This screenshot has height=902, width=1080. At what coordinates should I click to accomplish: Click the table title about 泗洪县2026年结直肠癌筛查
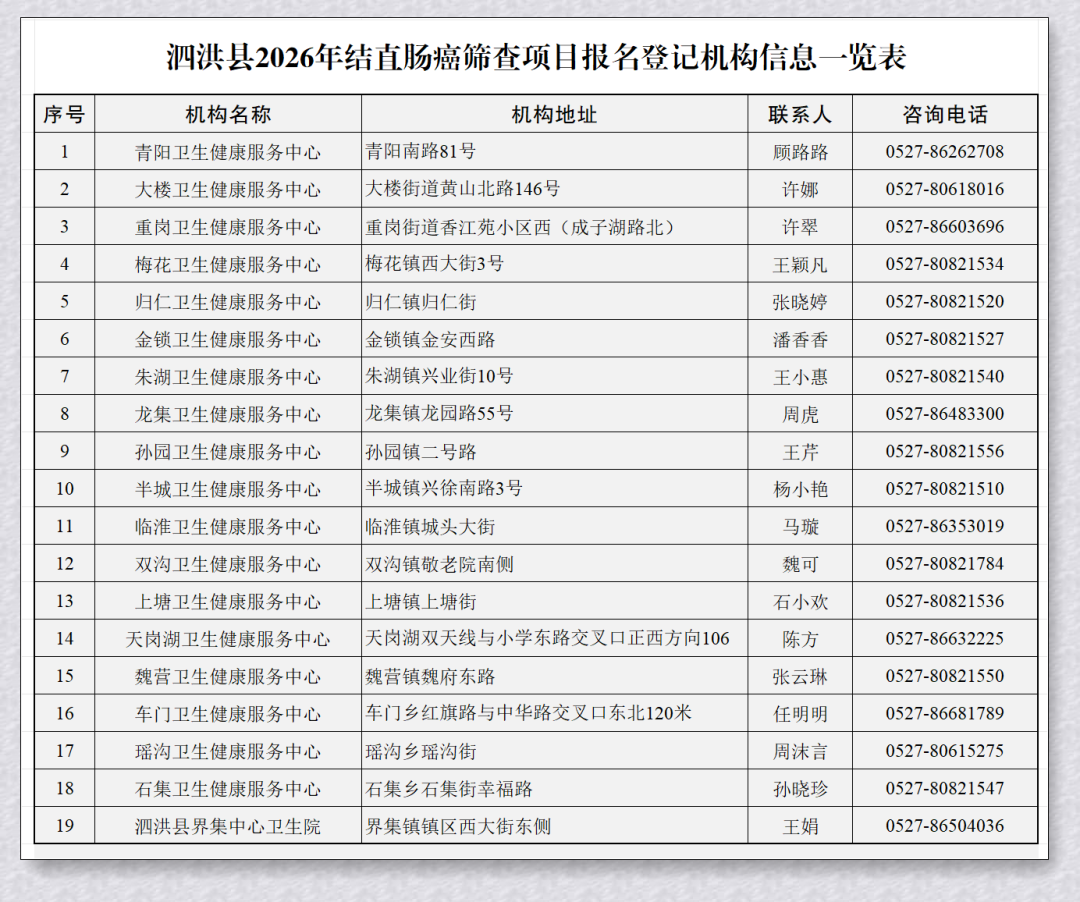(536, 57)
